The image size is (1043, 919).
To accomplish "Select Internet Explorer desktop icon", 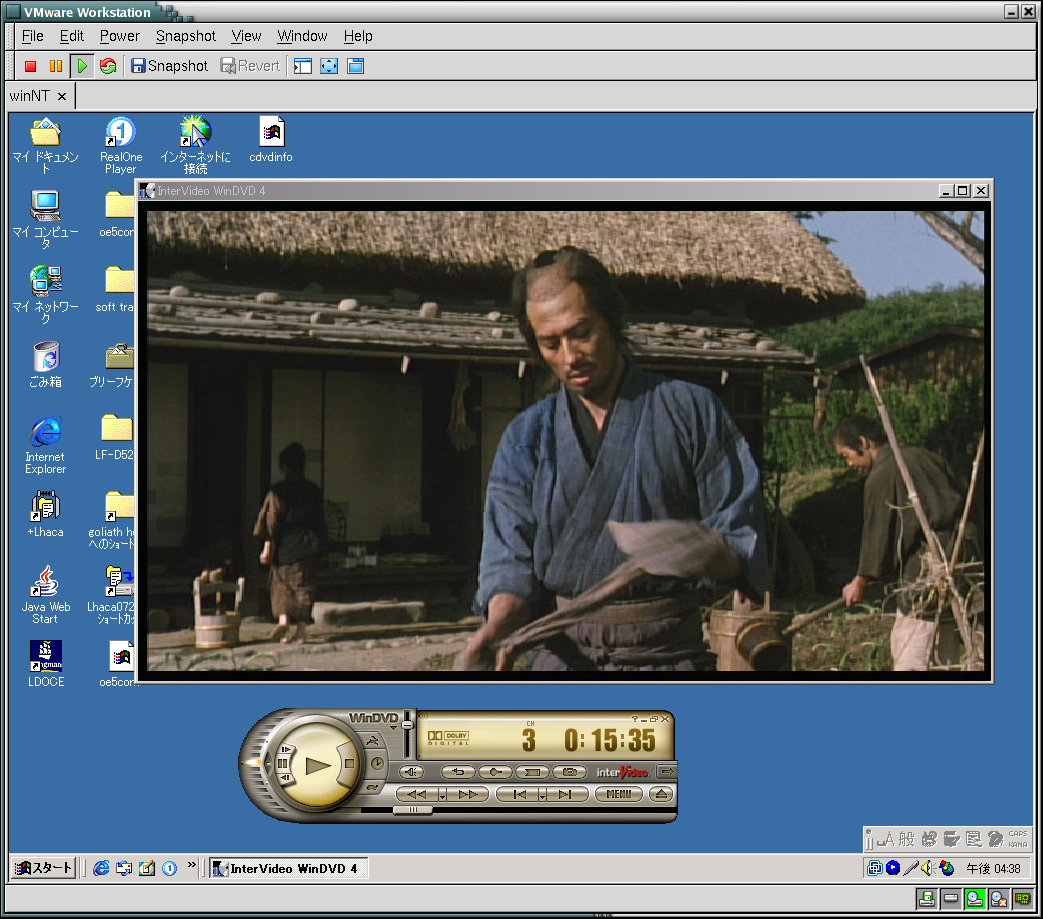I will pyautogui.click(x=45, y=444).
